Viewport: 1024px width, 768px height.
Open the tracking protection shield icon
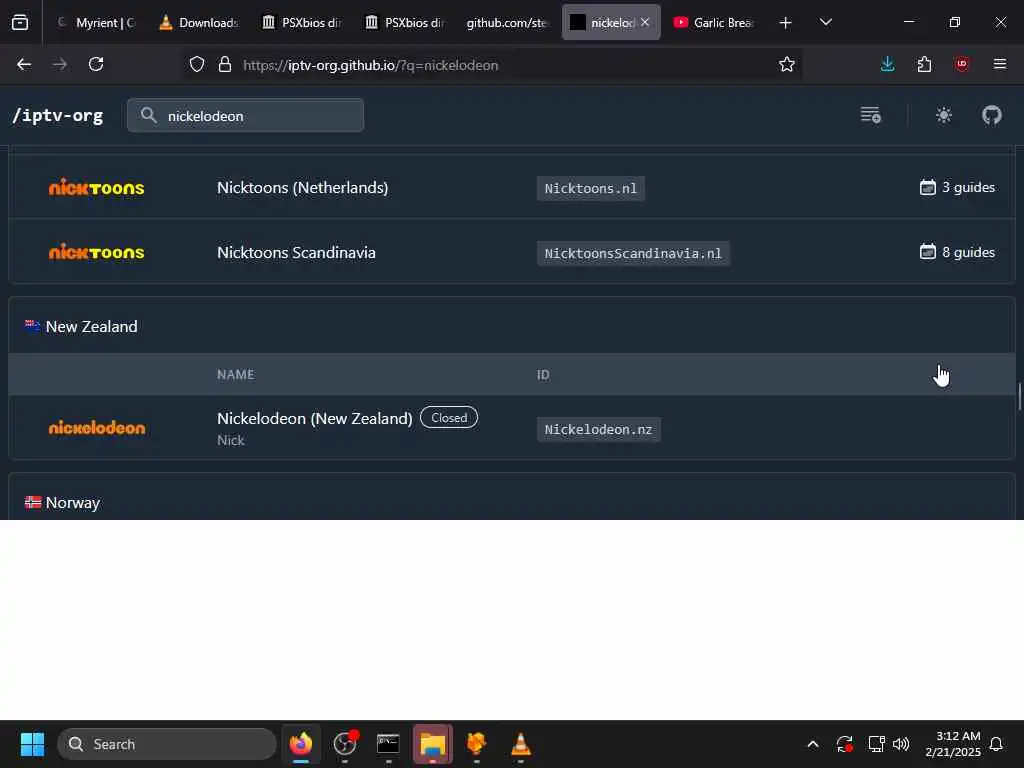[197, 65]
